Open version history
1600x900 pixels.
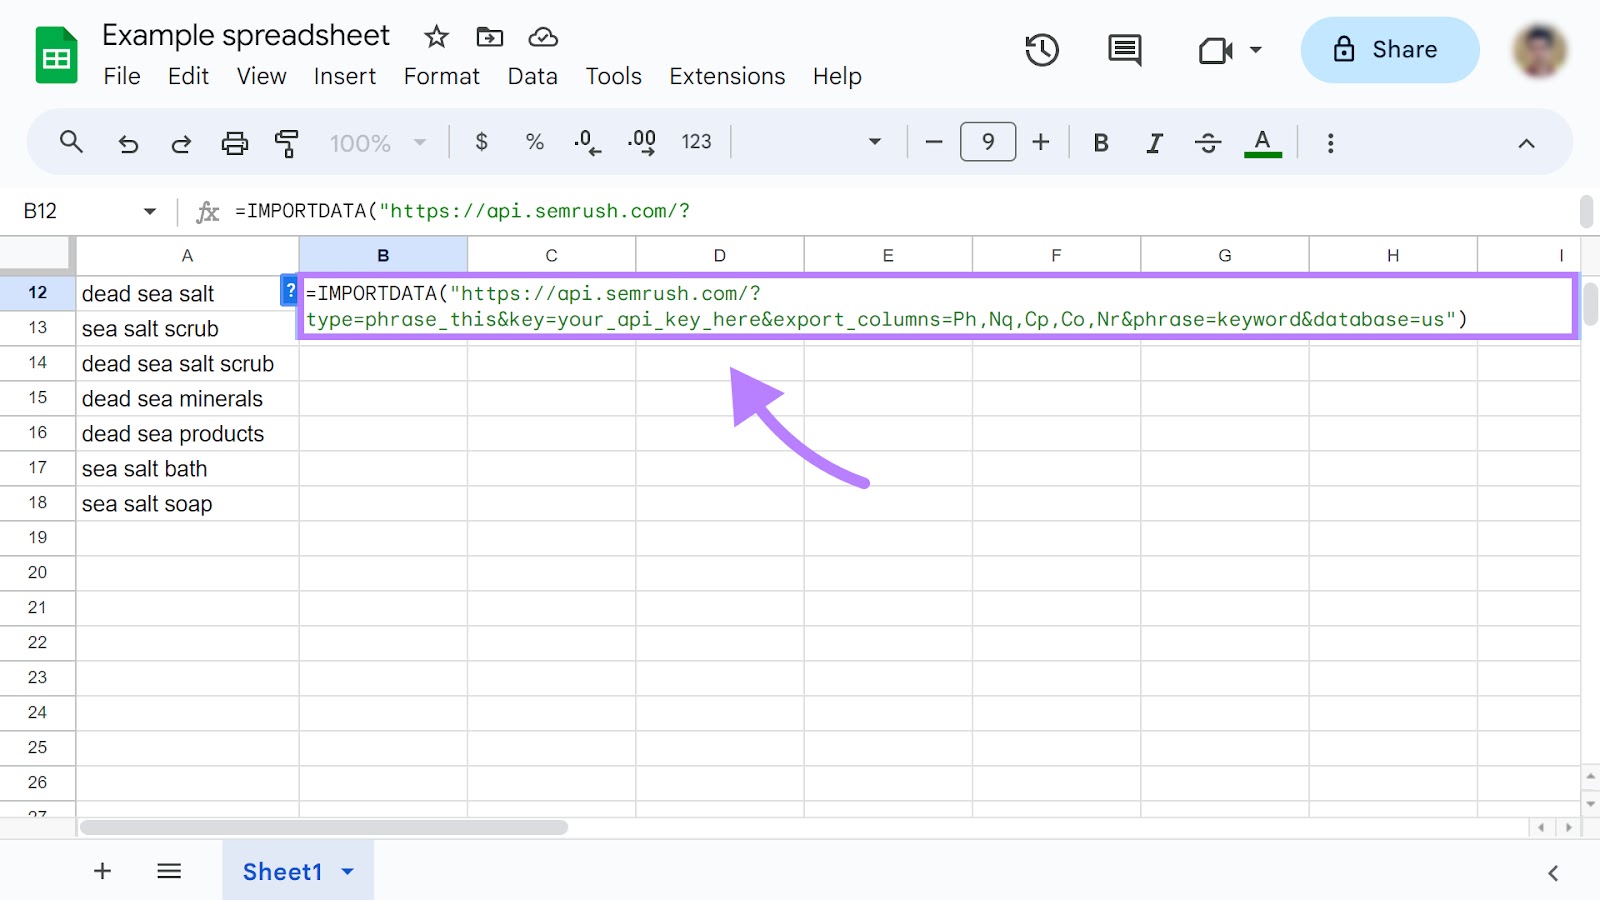click(1042, 50)
